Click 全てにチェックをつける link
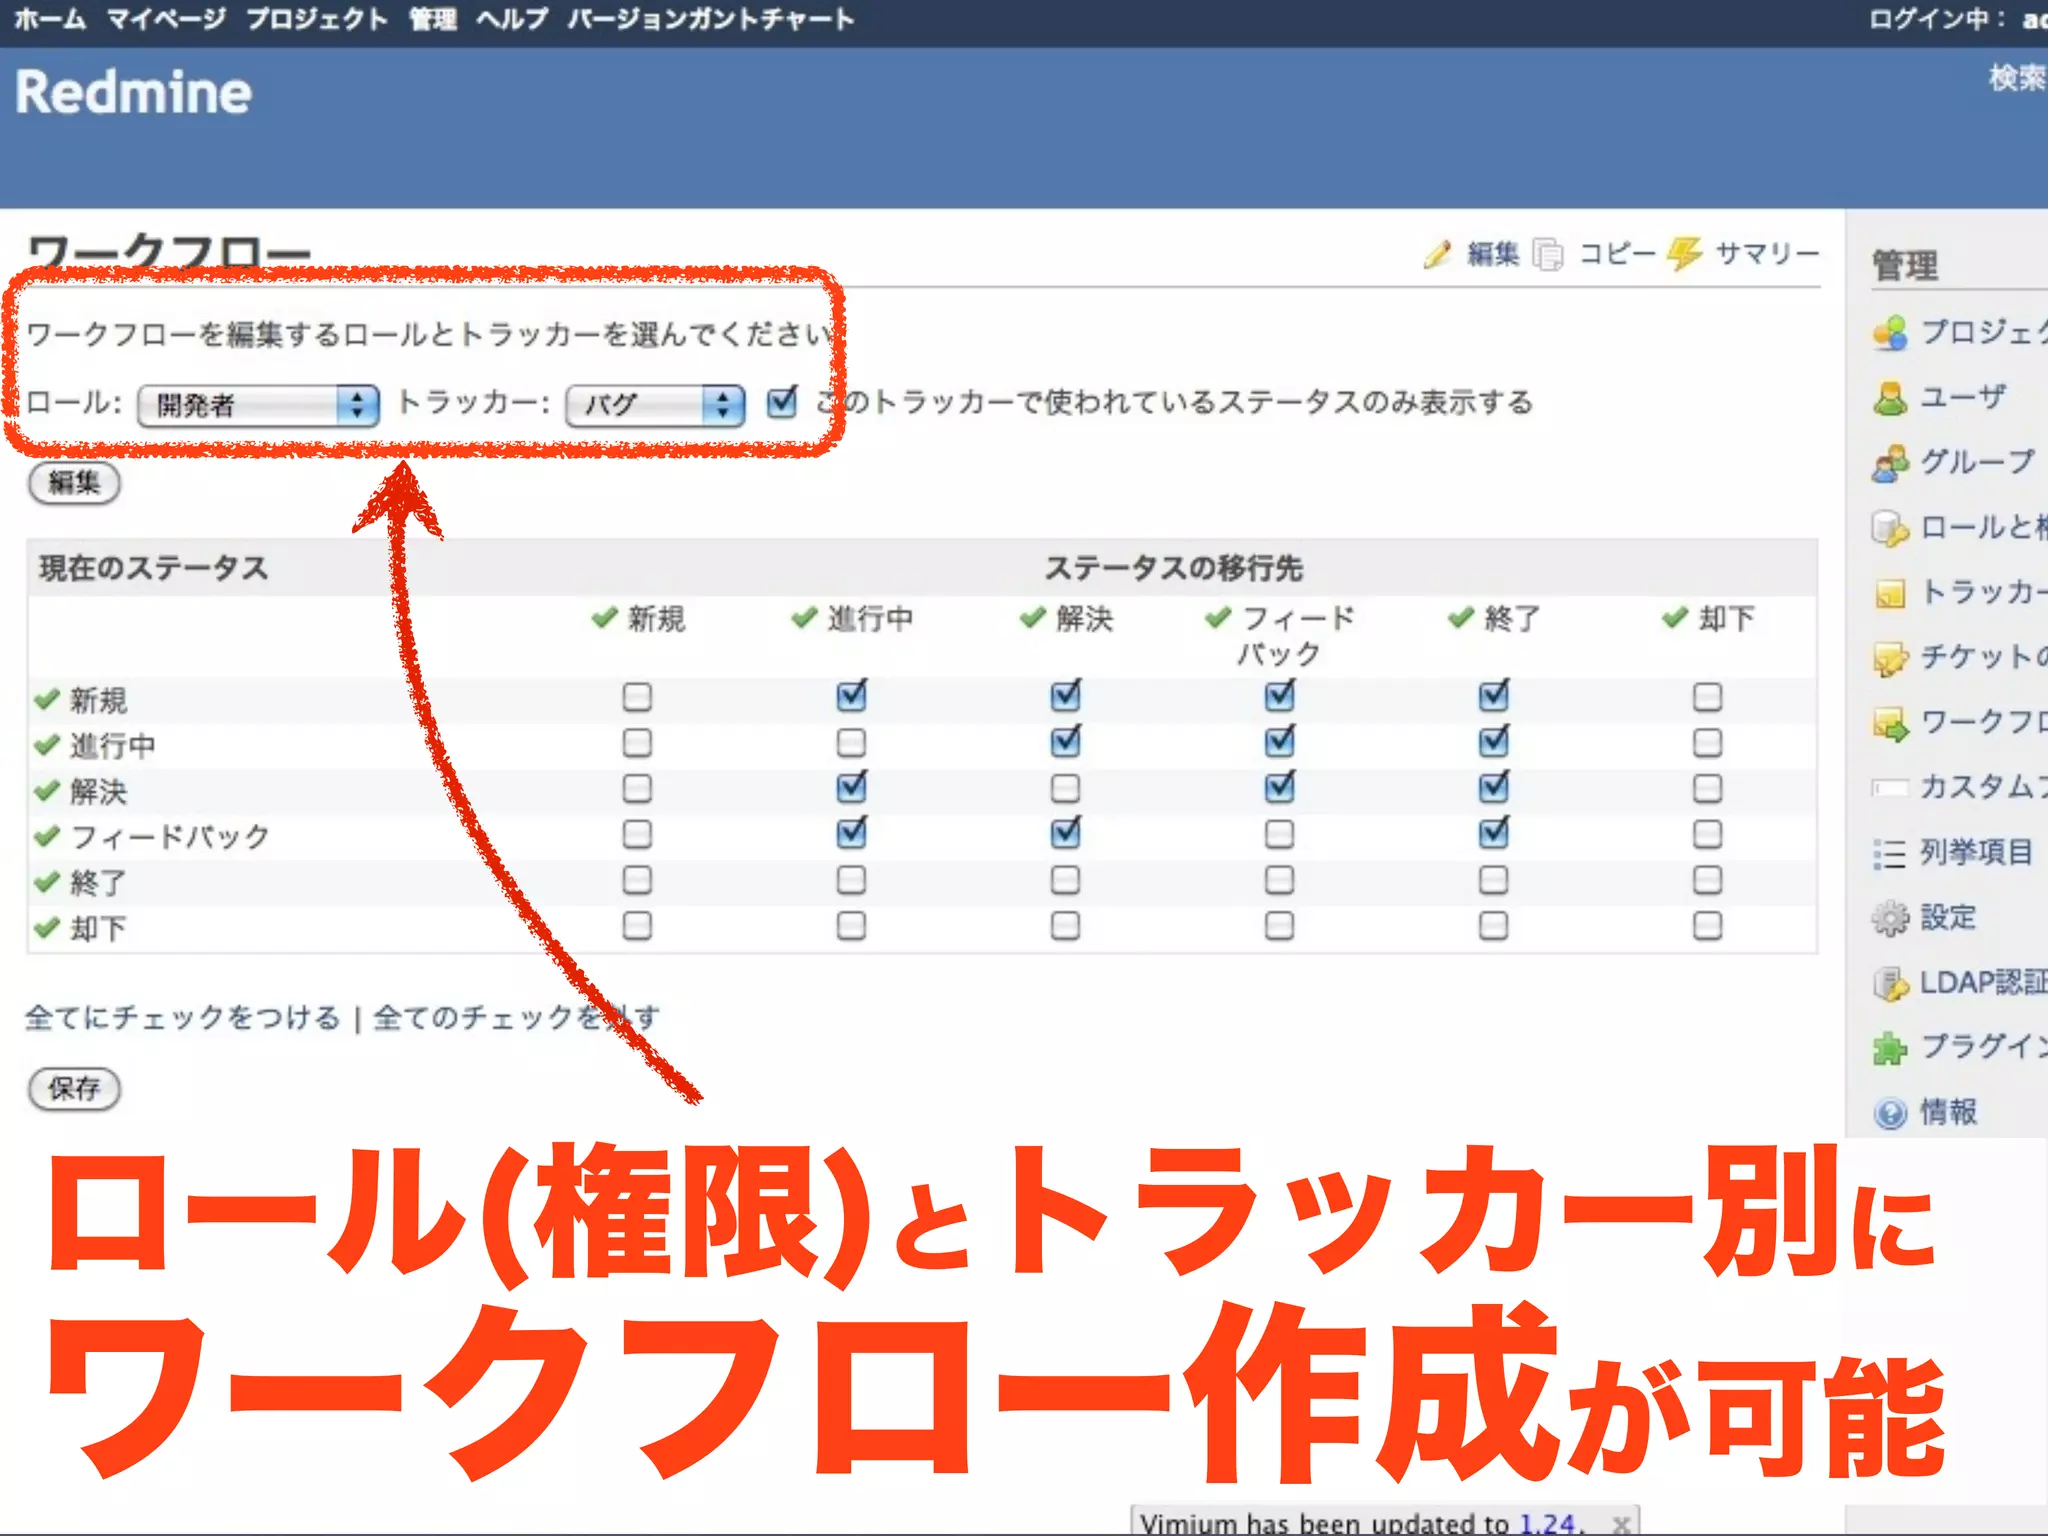Image resolution: width=2048 pixels, height=1536 pixels. 183,1018
